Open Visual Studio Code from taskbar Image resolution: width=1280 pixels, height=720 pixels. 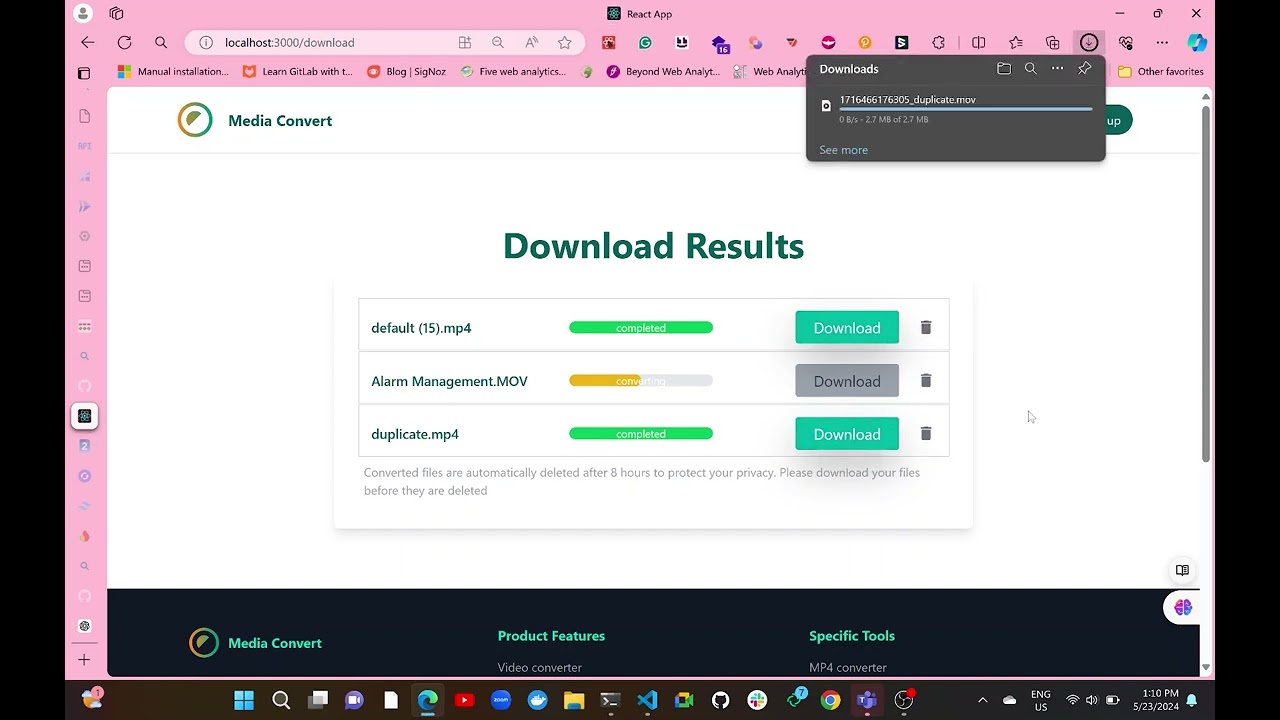[647, 700]
